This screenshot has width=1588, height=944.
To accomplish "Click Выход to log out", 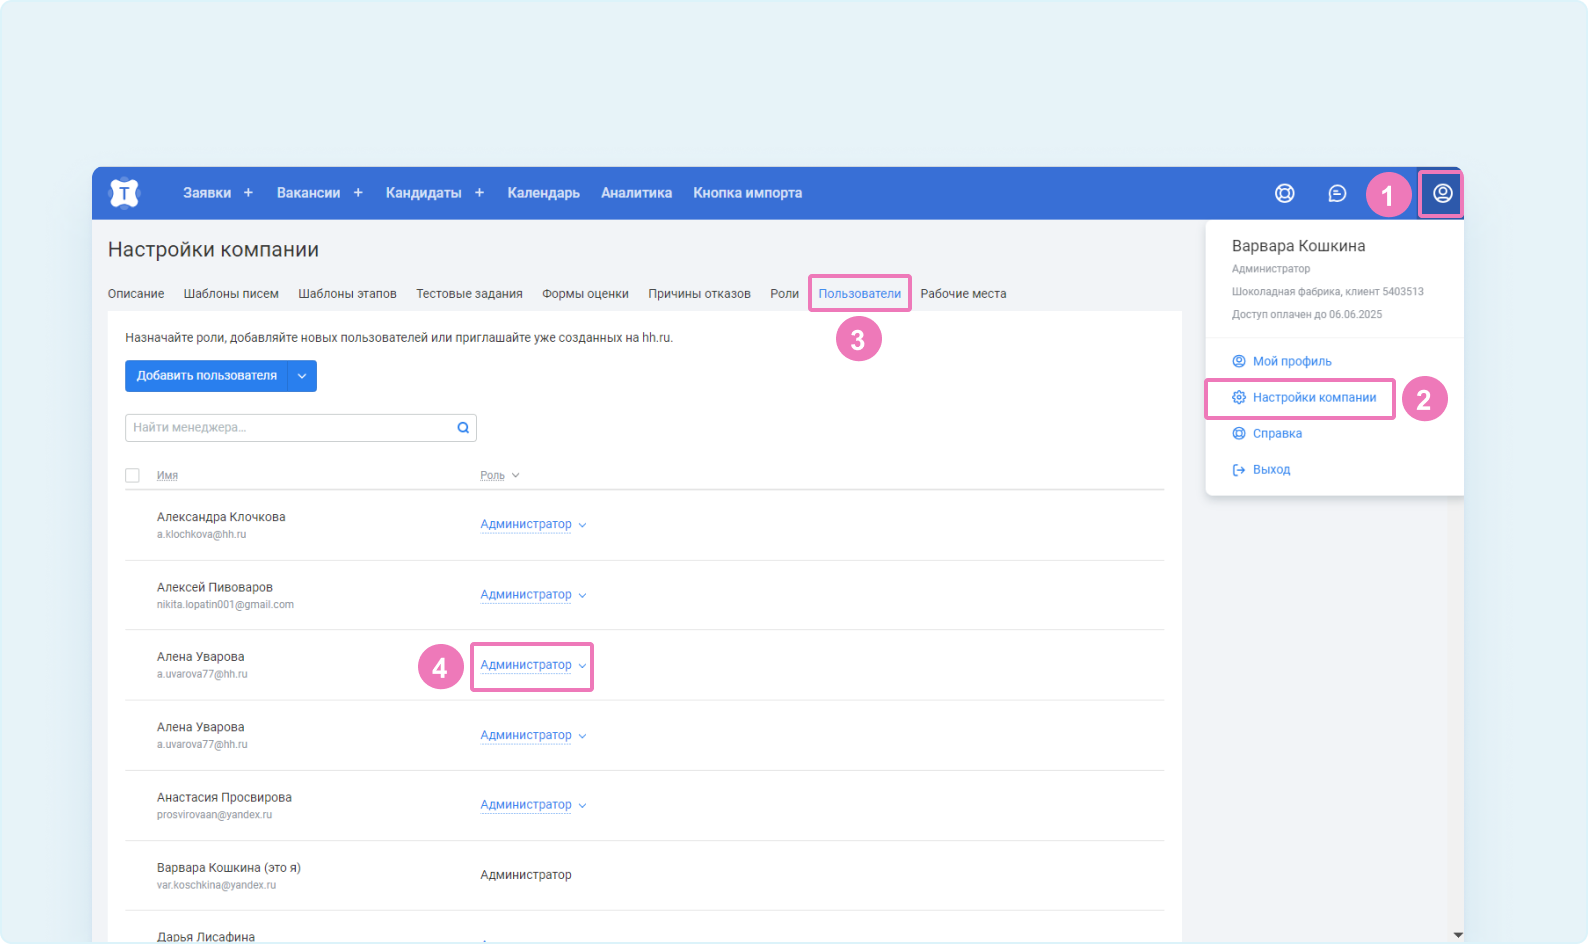I will [1271, 469].
